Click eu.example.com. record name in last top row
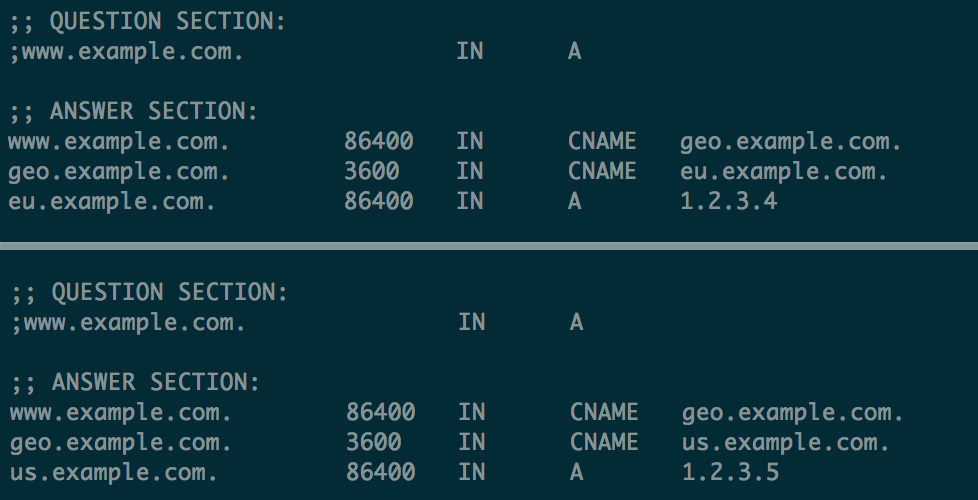978x500 pixels. 112,202
